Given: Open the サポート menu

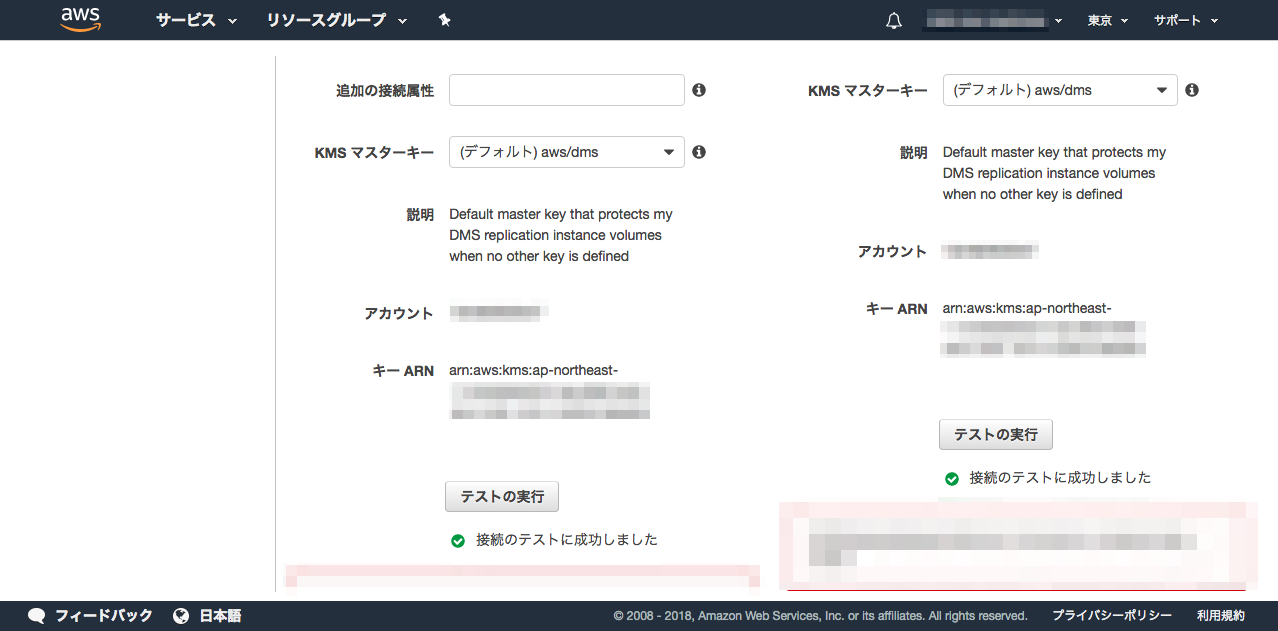Looking at the screenshot, I should coord(1186,20).
